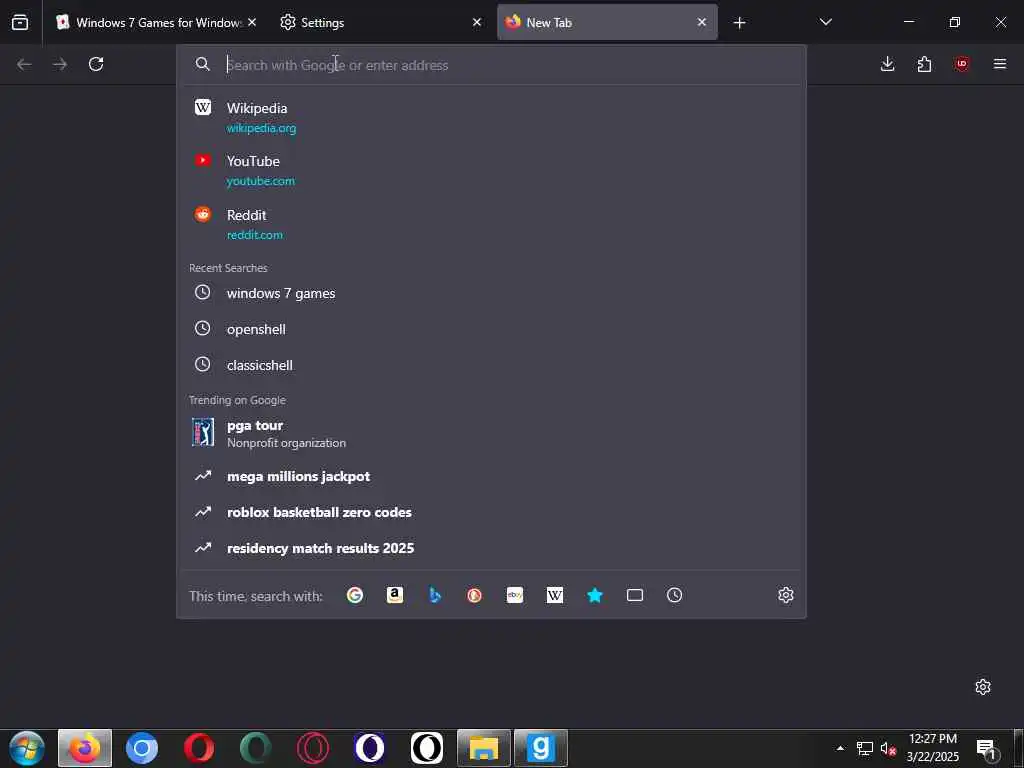Select recent search "windows 7 games"
Image resolution: width=1024 pixels, height=768 pixels.
tap(491, 293)
